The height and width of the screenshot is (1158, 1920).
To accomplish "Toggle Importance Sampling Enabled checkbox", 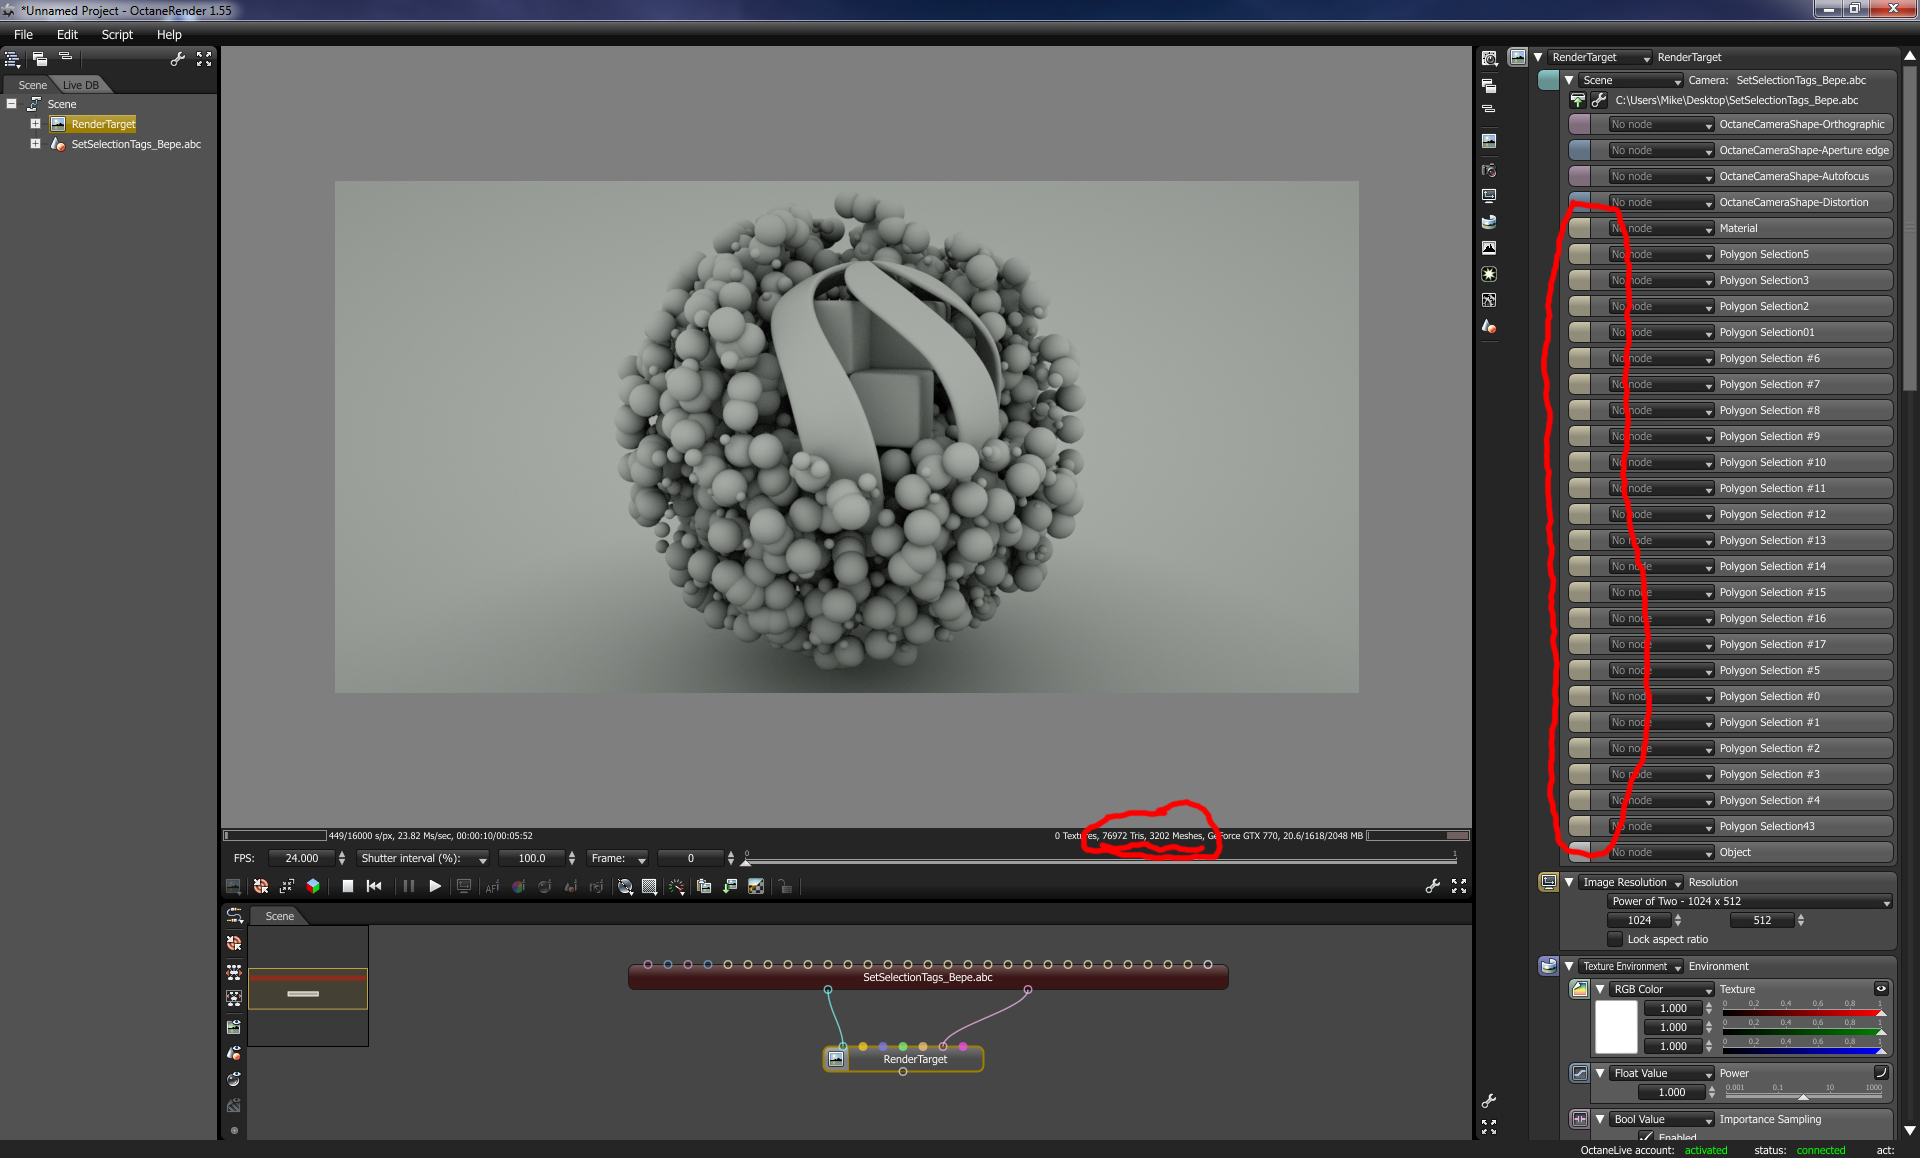I will tap(1646, 1137).
